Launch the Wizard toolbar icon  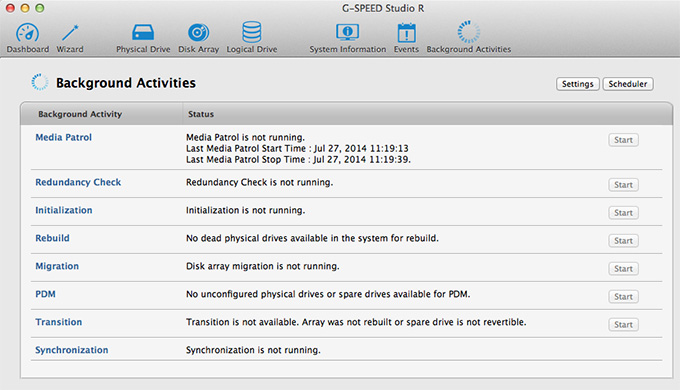coord(70,38)
